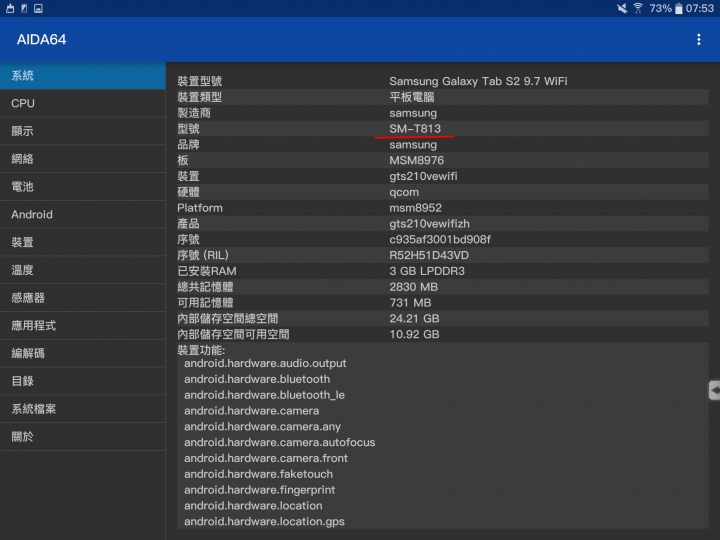Open the 應用程式 category

pos(83,326)
